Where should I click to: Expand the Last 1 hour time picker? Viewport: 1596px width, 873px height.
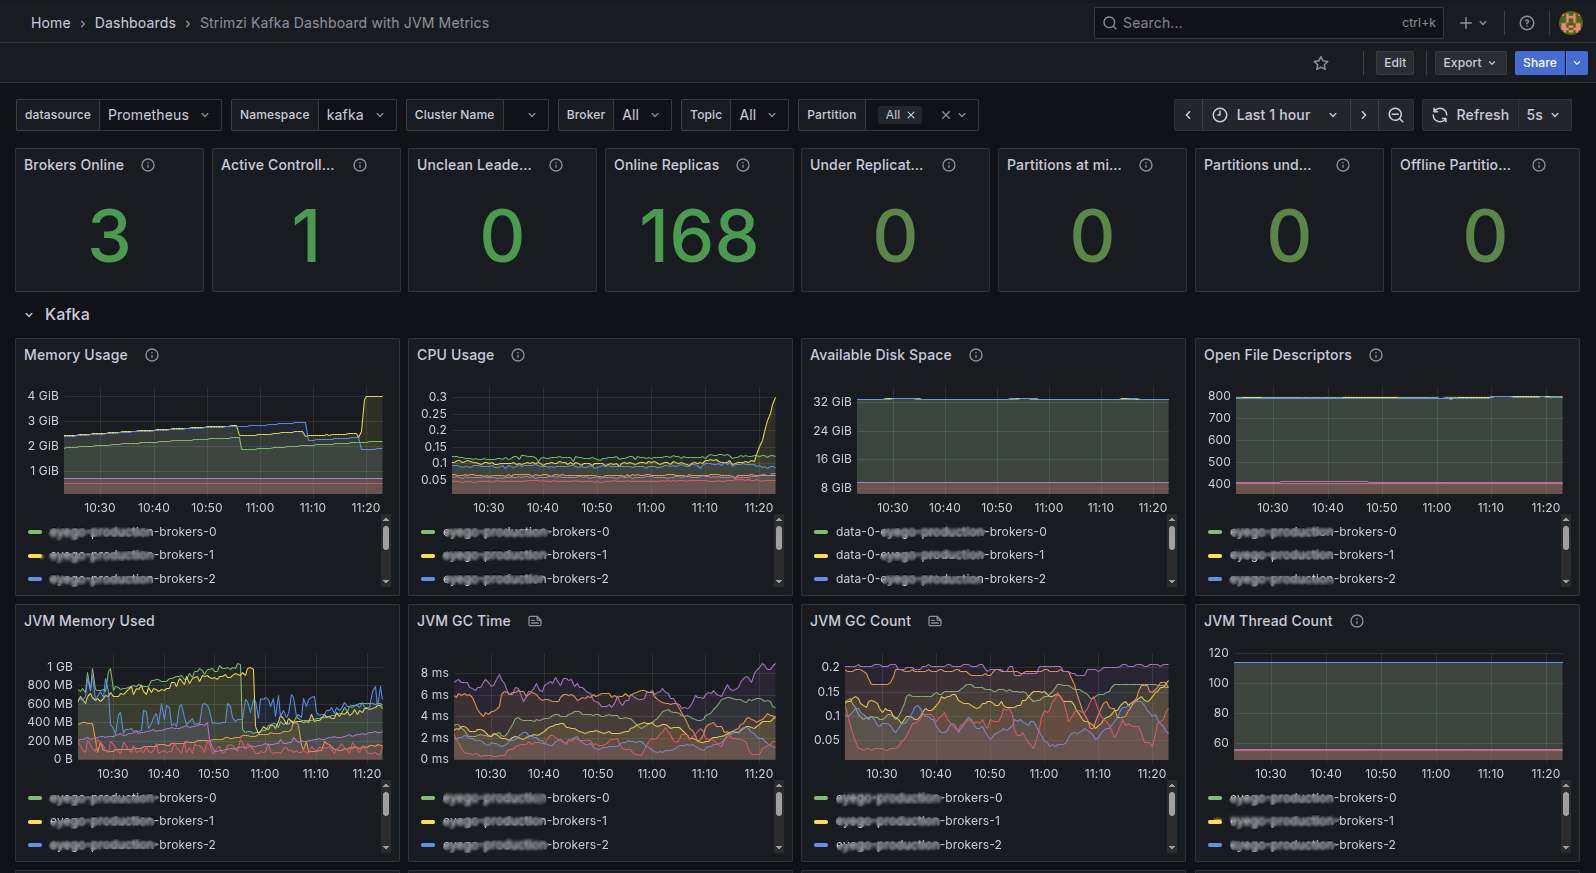pyautogui.click(x=1275, y=115)
